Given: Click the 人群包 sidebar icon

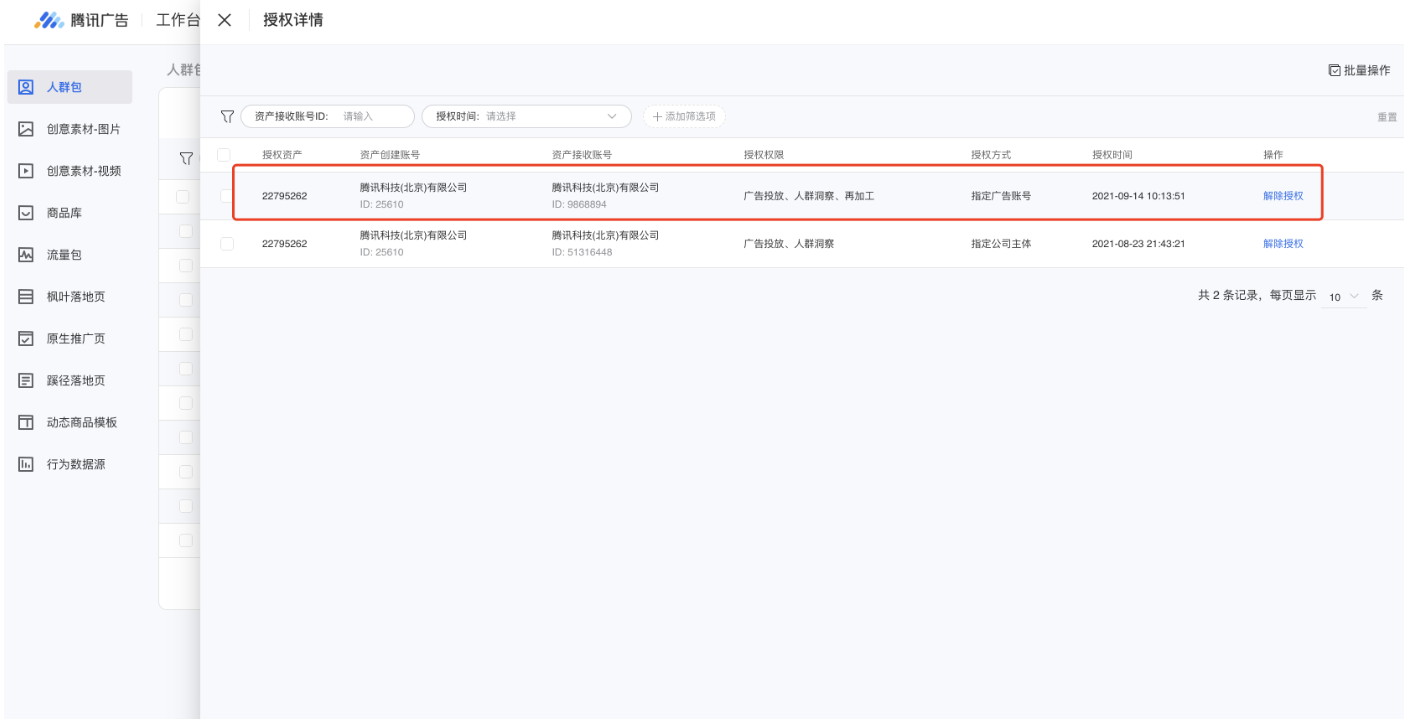Looking at the screenshot, I should [x=27, y=87].
